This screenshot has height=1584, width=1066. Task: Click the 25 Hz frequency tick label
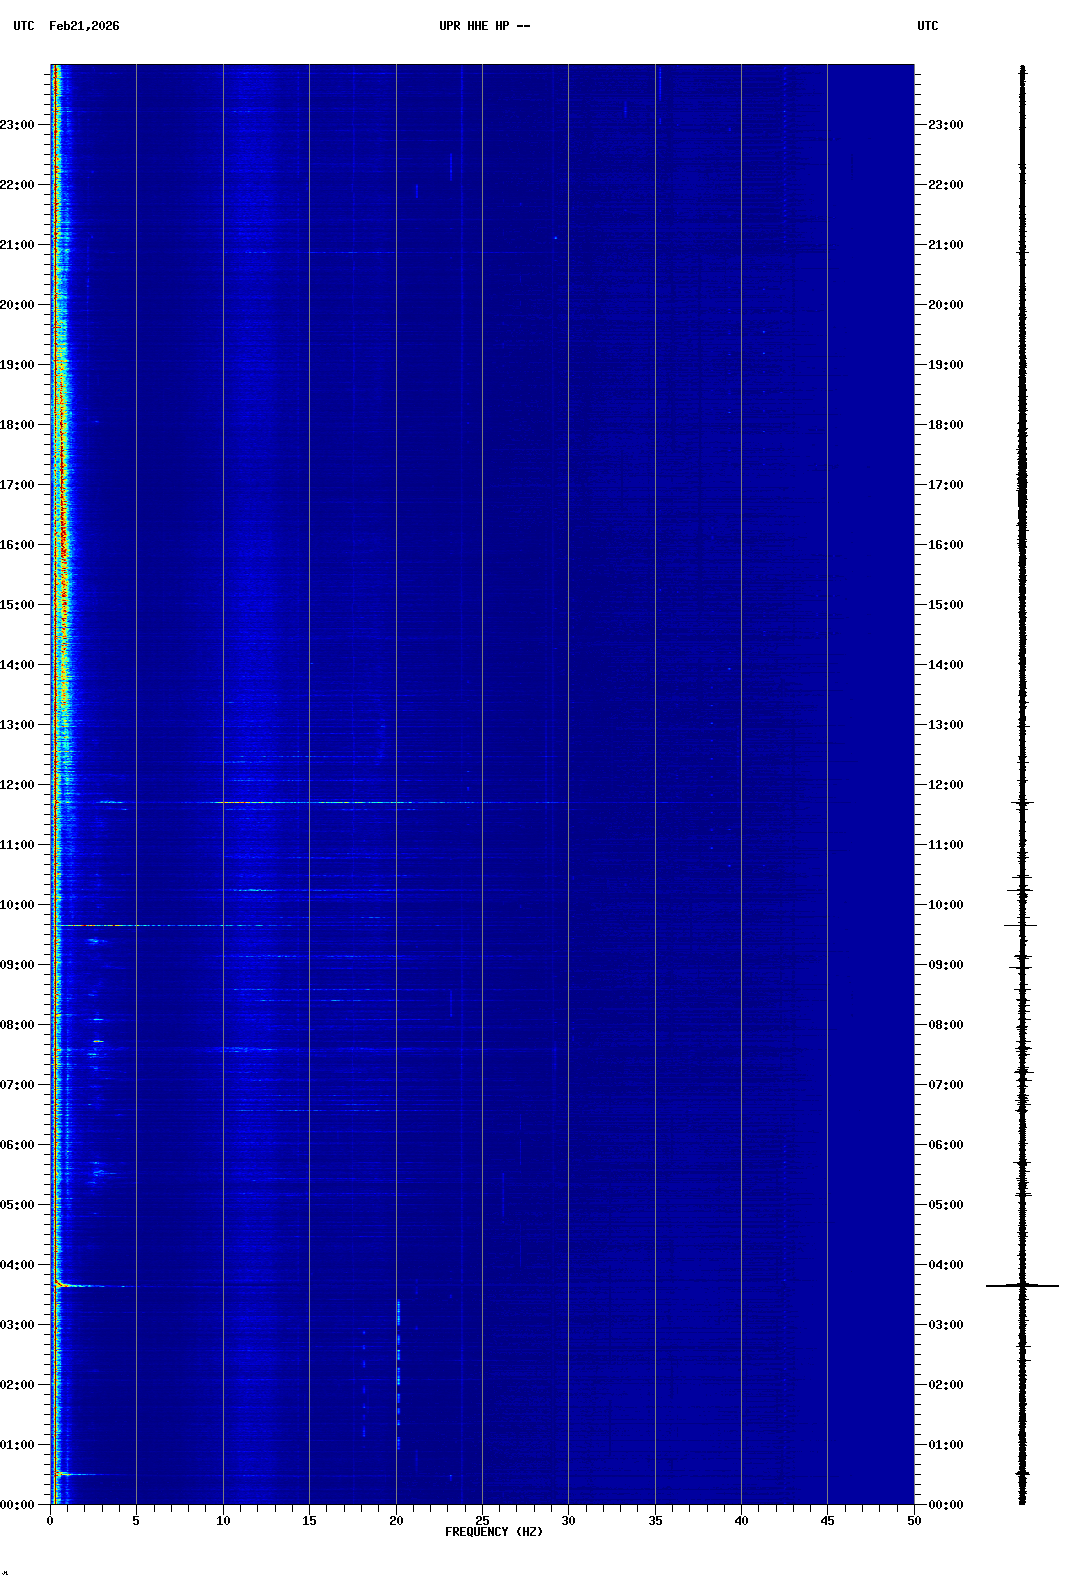(x=482, y=1521)
